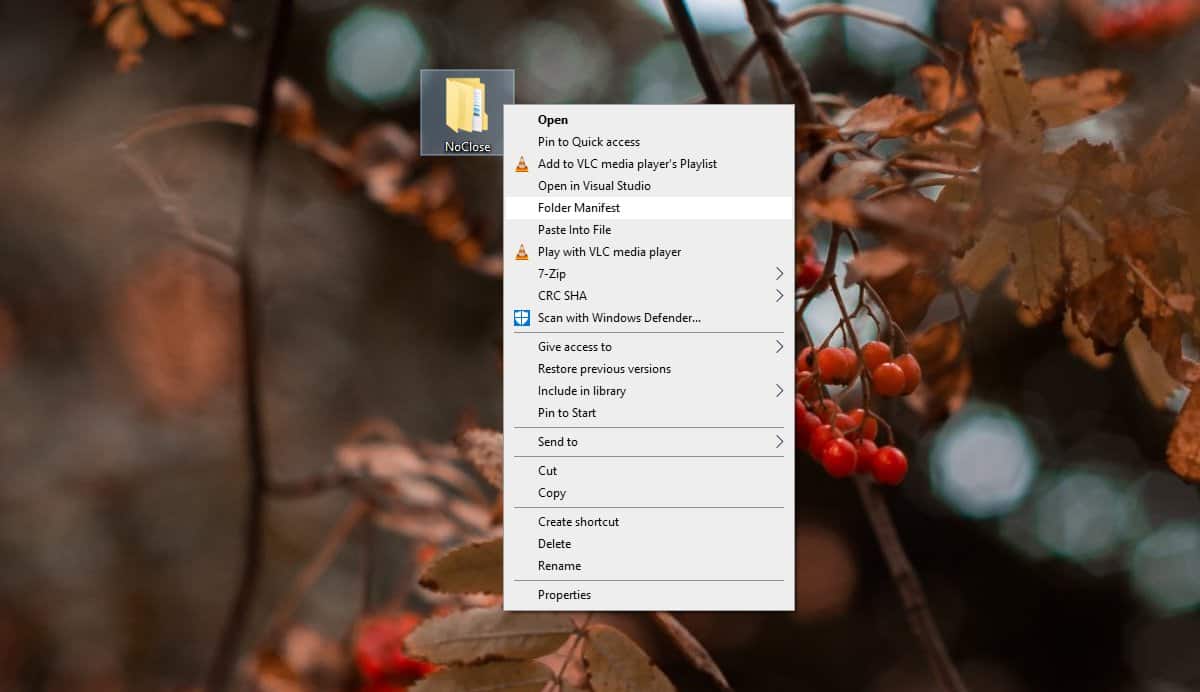This screenshot has width=1200, height=692.
Task: Expand the CRC SHA submenu arrow
Action: coord(779,296)
